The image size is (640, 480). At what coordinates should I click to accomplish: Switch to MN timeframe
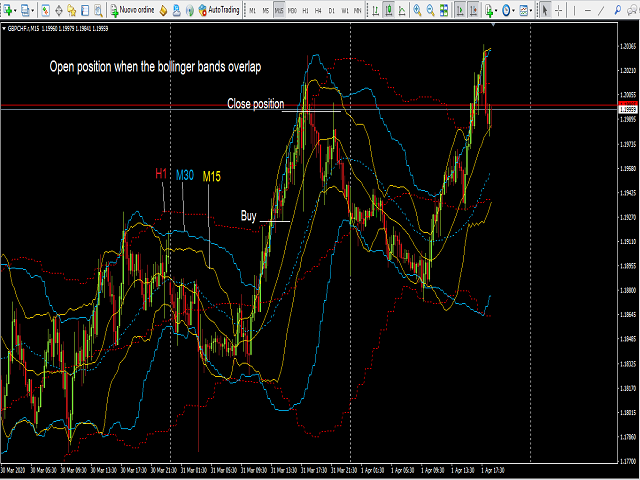pyautogui.click(x=358, y=11)
